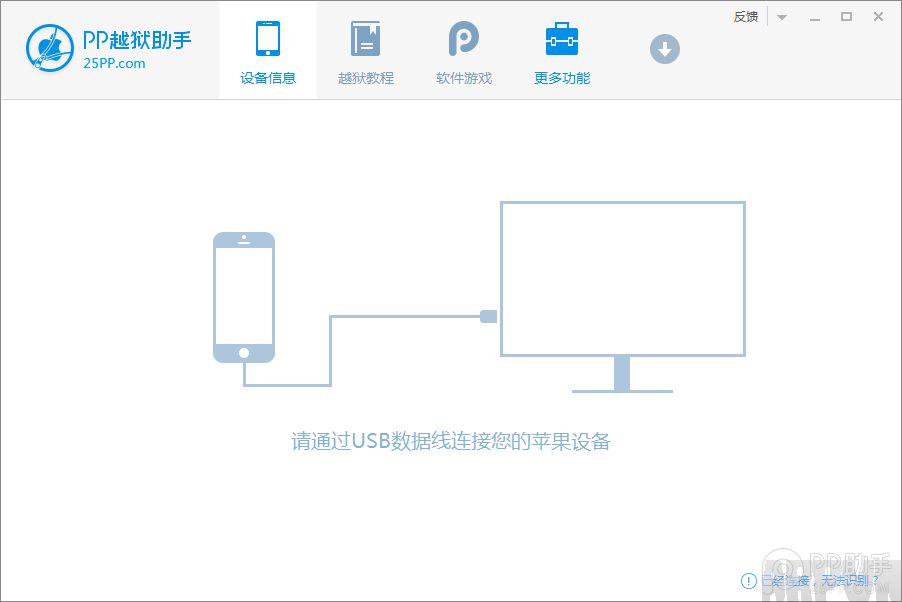902x602 pixels.
Task: Click the monitor illustration graphic
Action: coord(622,278)
